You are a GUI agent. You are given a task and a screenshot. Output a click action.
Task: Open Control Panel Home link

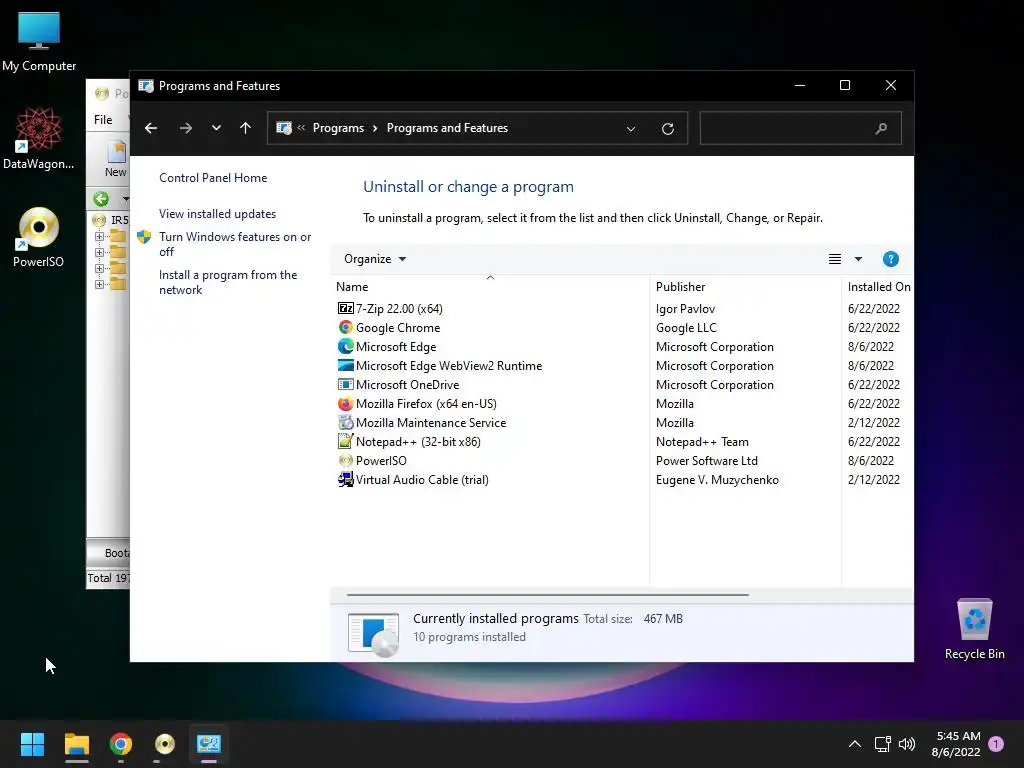click(213, 178)
